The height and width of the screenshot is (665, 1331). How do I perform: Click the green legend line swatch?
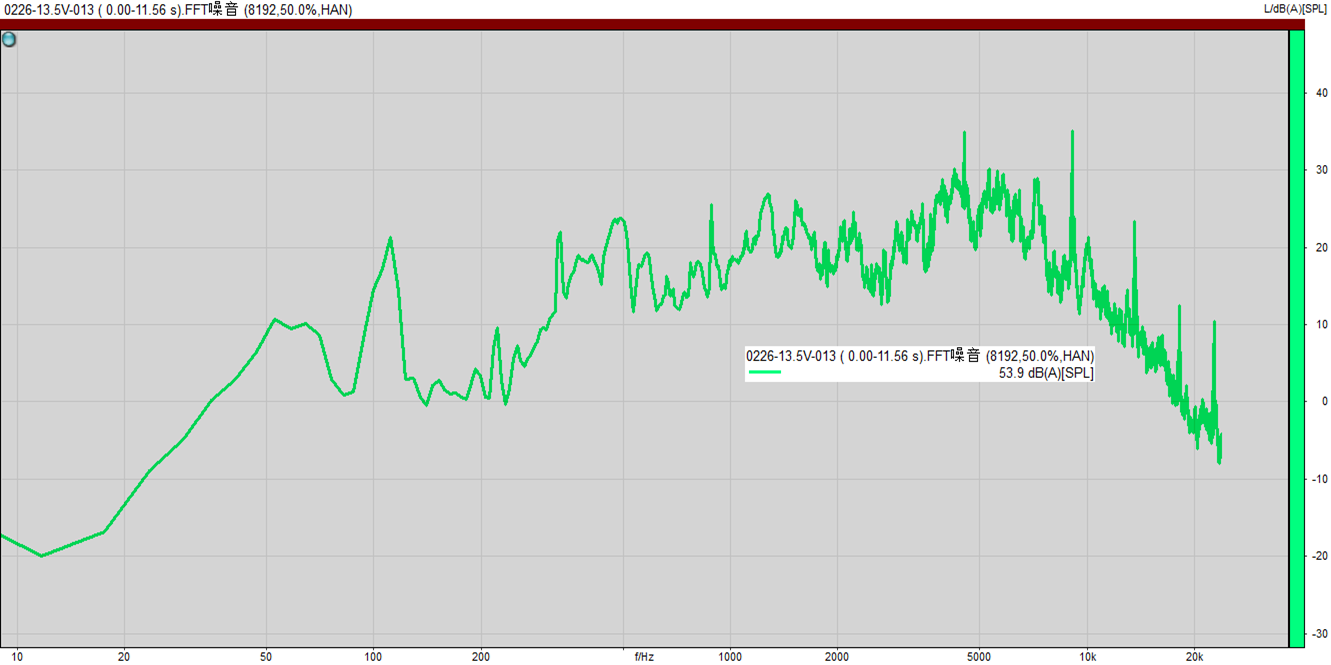(x=764, y=373)
